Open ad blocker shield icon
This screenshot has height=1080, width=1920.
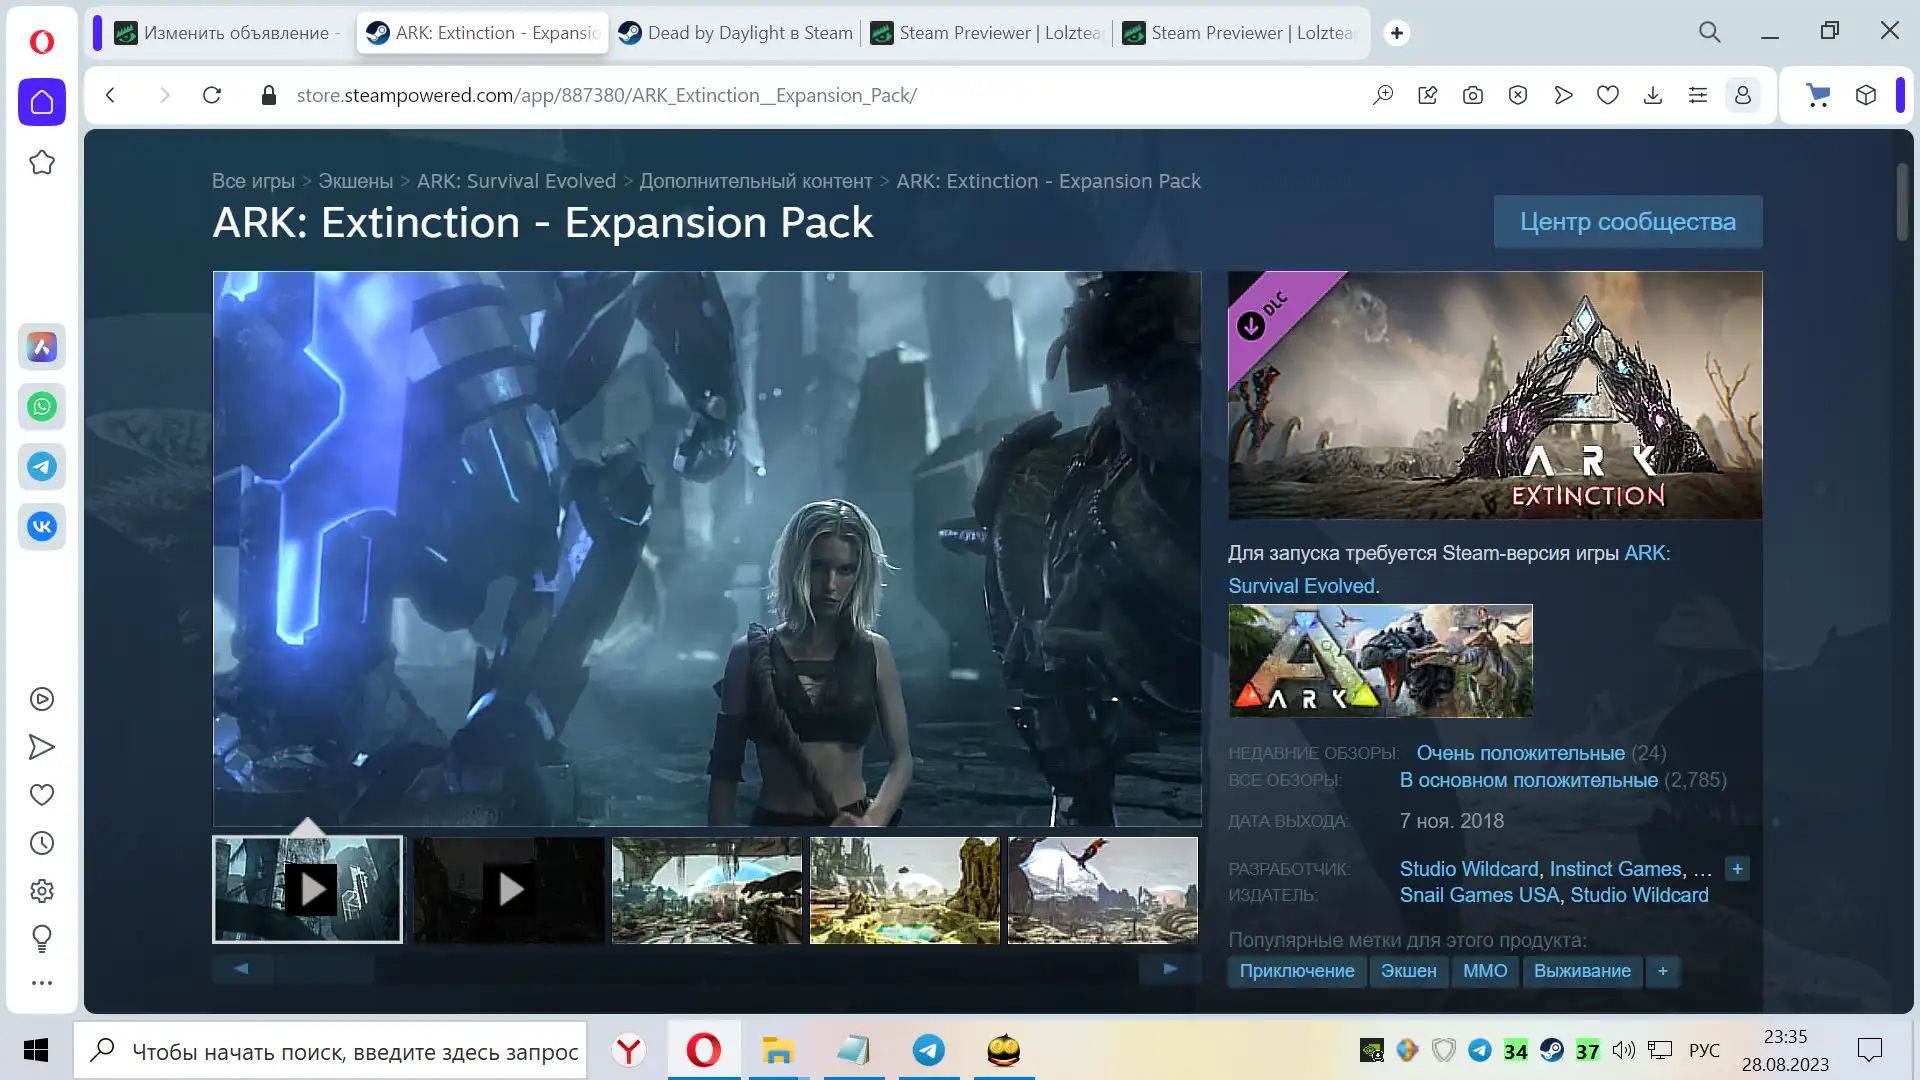1518,95
